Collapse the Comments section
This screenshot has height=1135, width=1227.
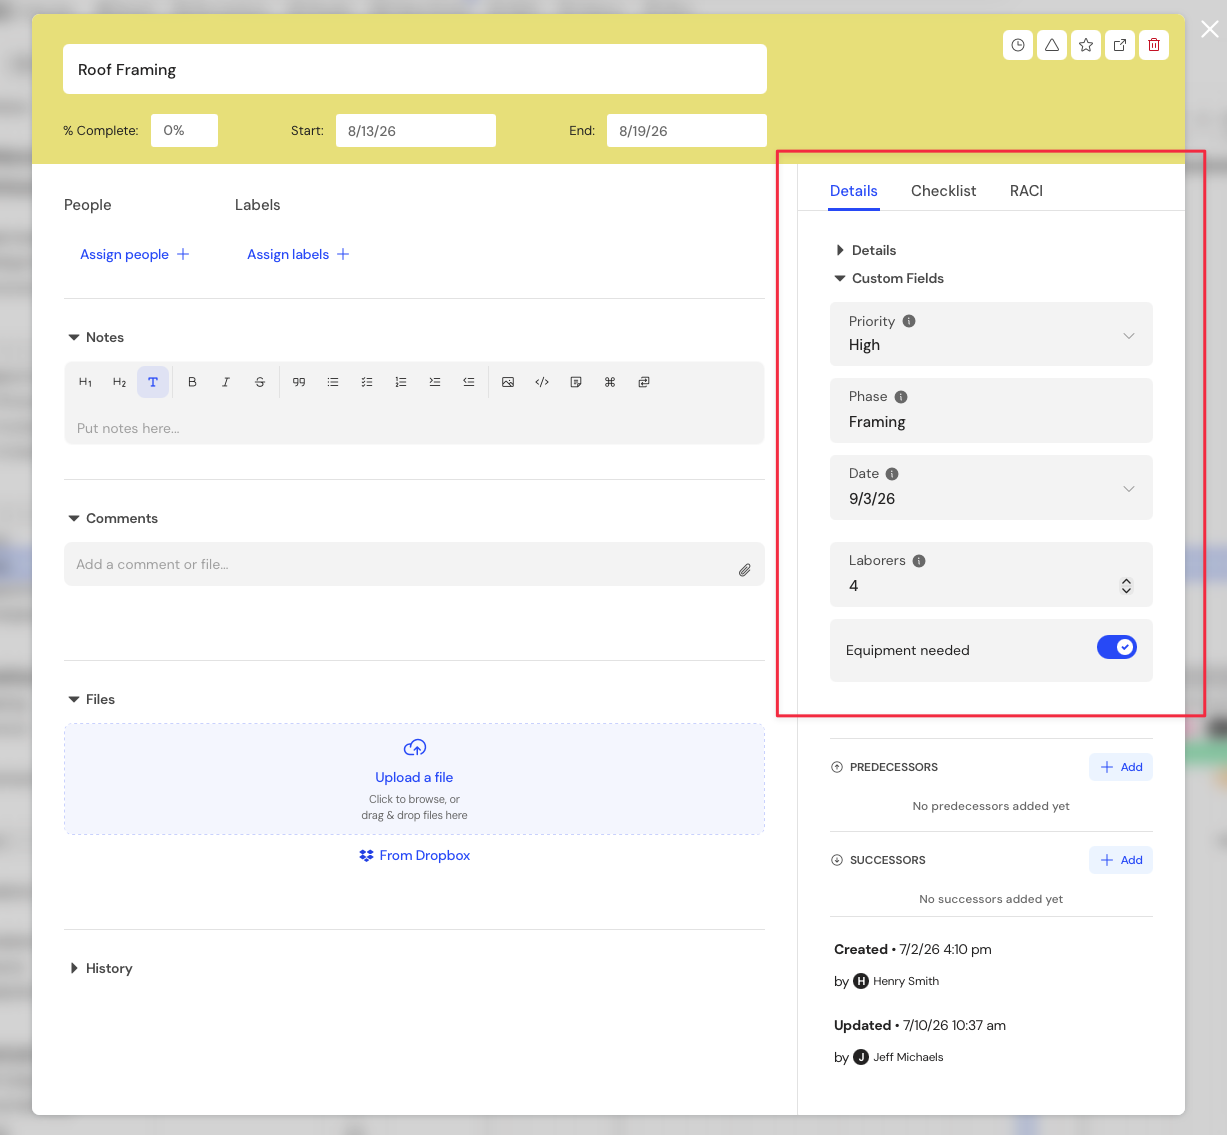pos(113,518)
